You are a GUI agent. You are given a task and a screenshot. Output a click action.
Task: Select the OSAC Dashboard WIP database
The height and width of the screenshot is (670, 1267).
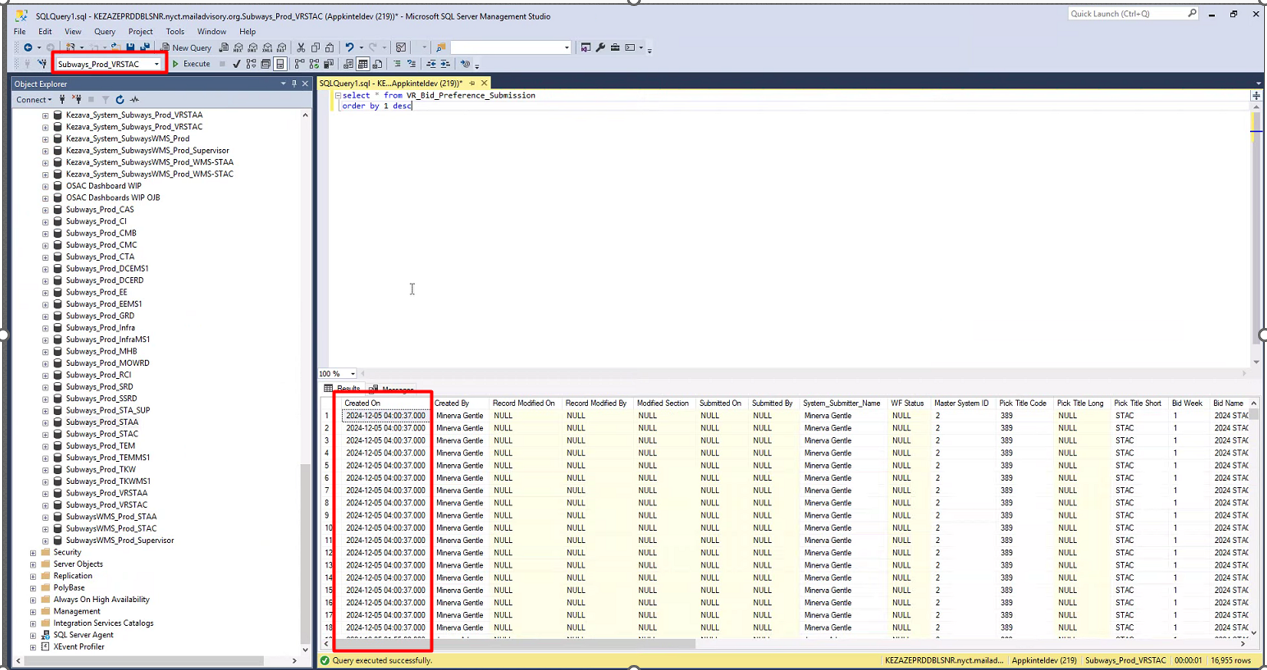(x=104, y=186)
